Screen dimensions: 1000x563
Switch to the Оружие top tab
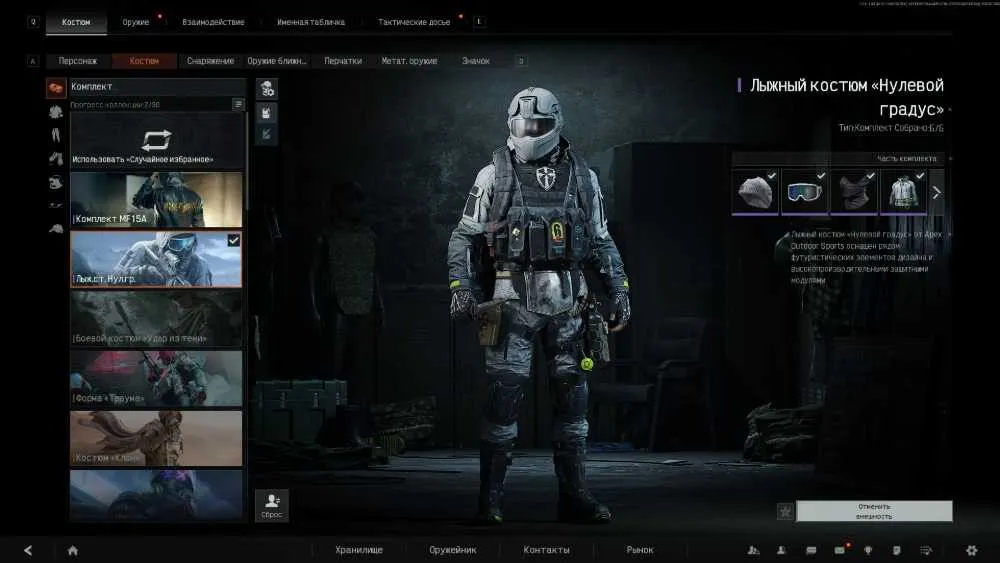coord(135,22)
